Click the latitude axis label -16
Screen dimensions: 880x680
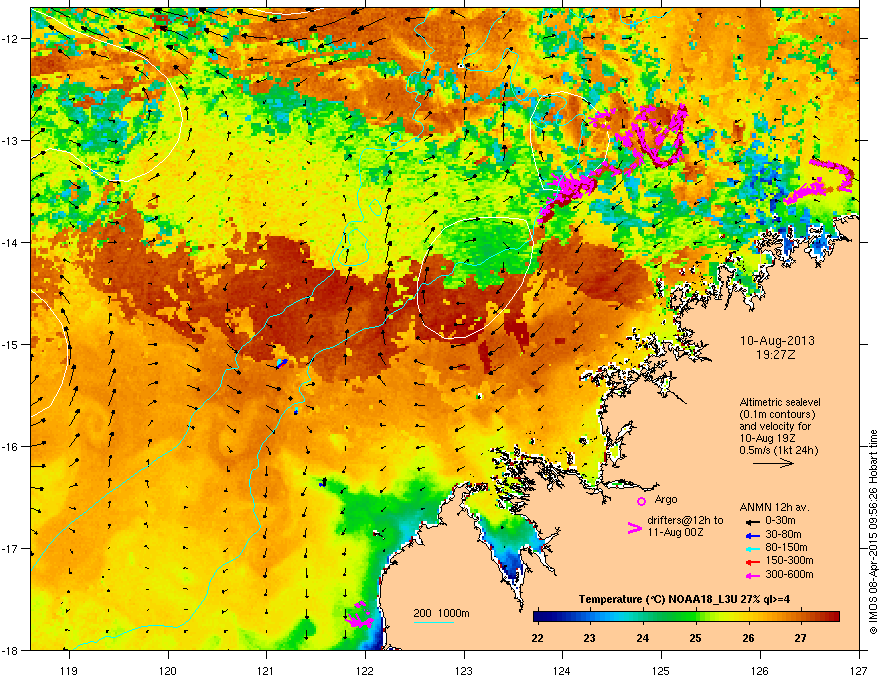pyautogui.click(x=10, y=447)
